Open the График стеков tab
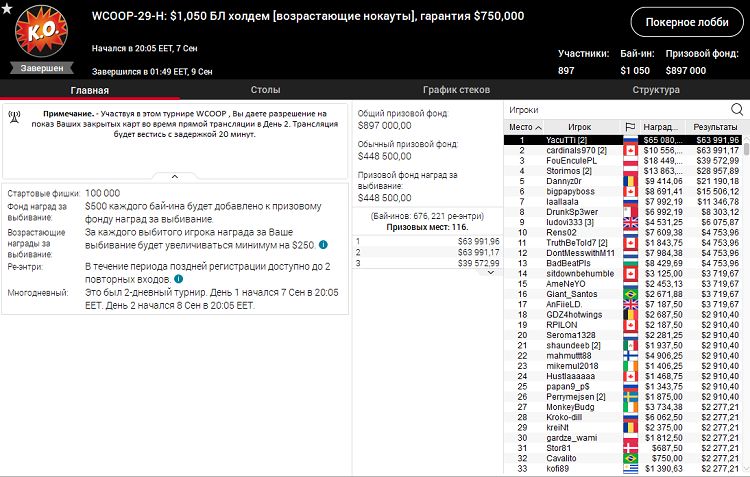Viewport: 750px width, 477px height. pos(456,90)
